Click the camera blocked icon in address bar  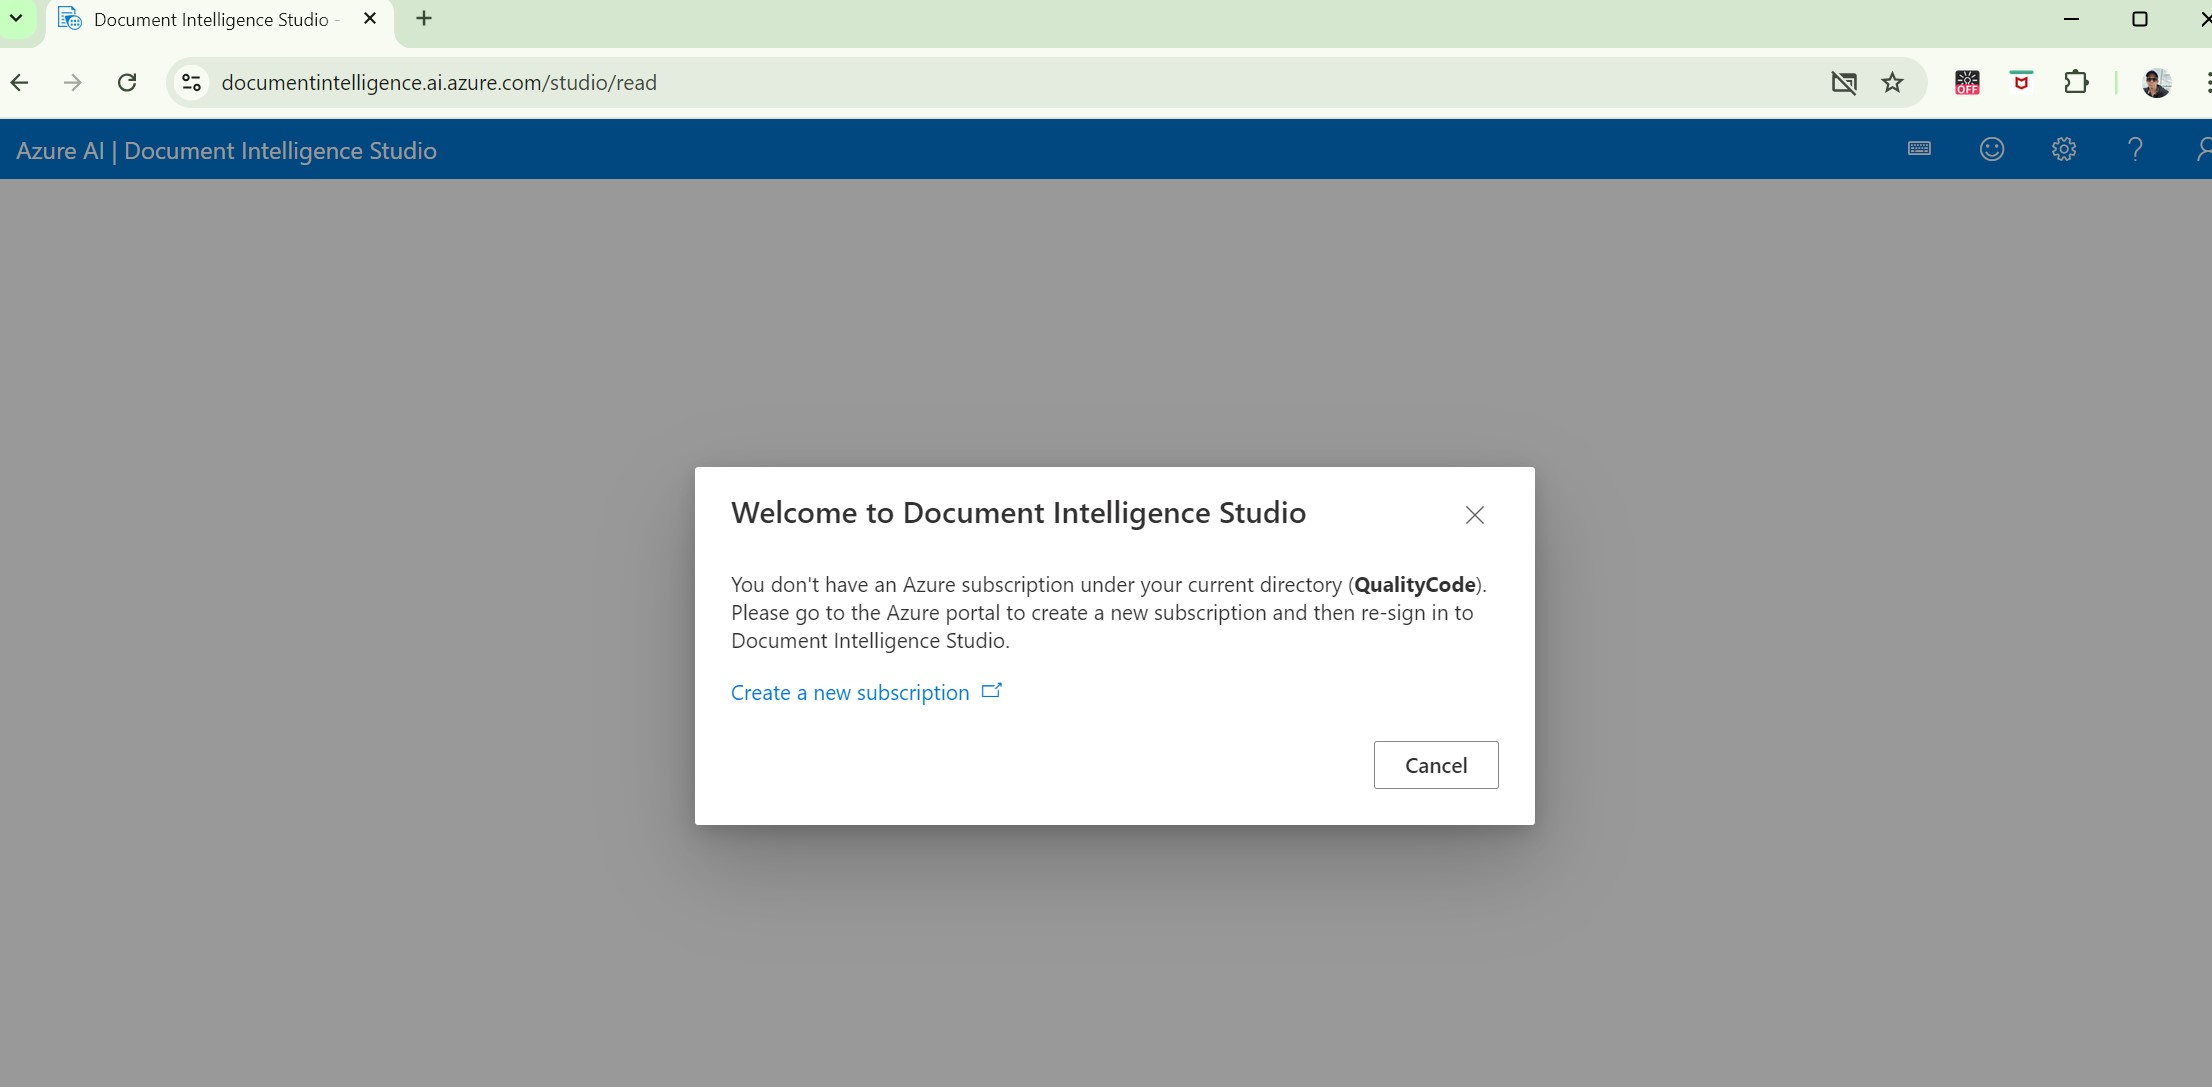coord(1844,82)
